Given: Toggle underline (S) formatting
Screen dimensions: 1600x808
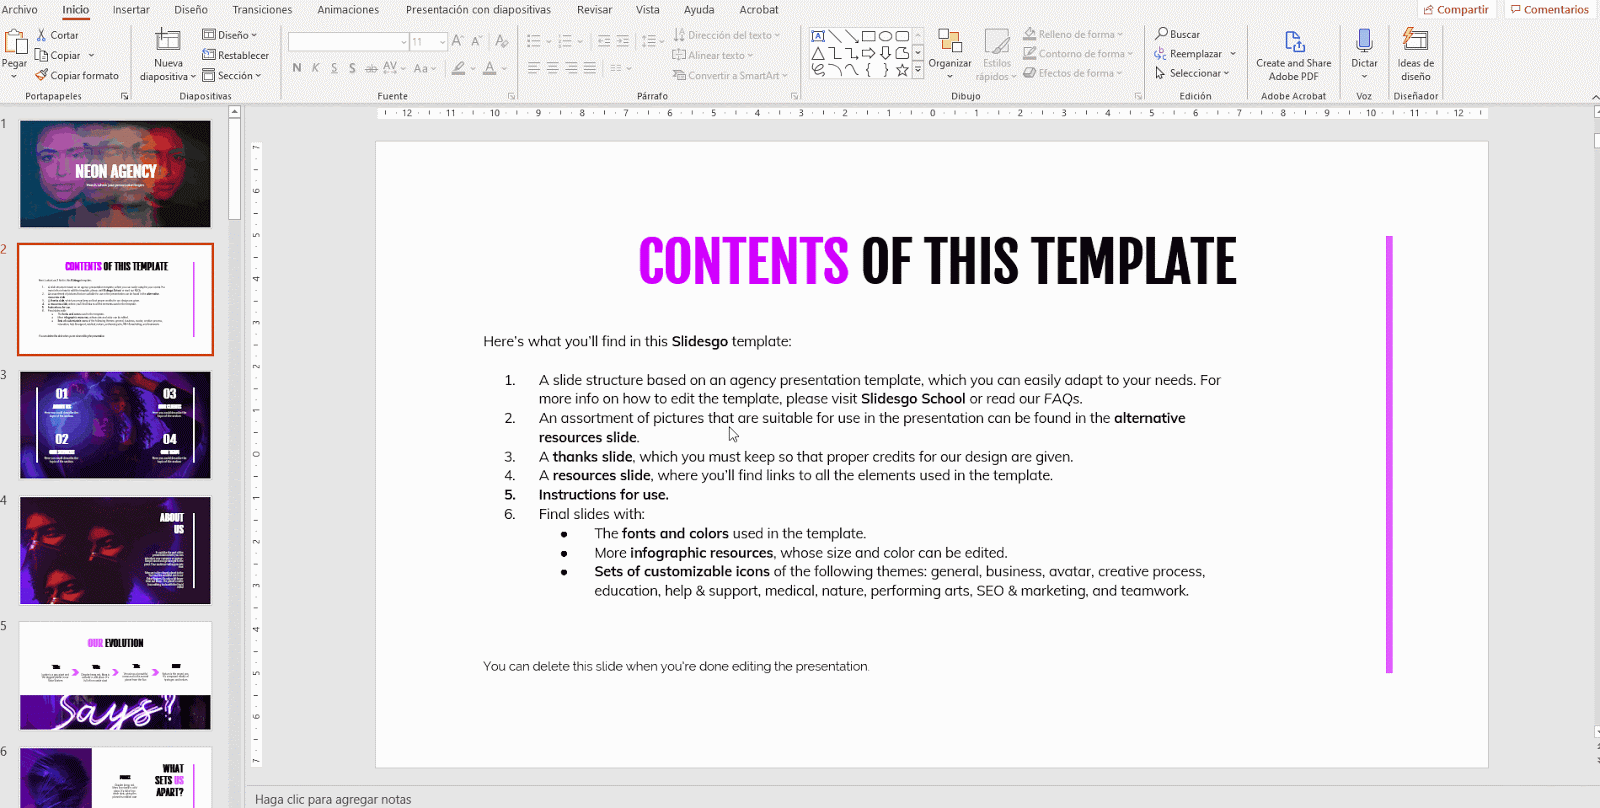Looking at the screenshot, I should pyautogui.click(x=334, y=68).
